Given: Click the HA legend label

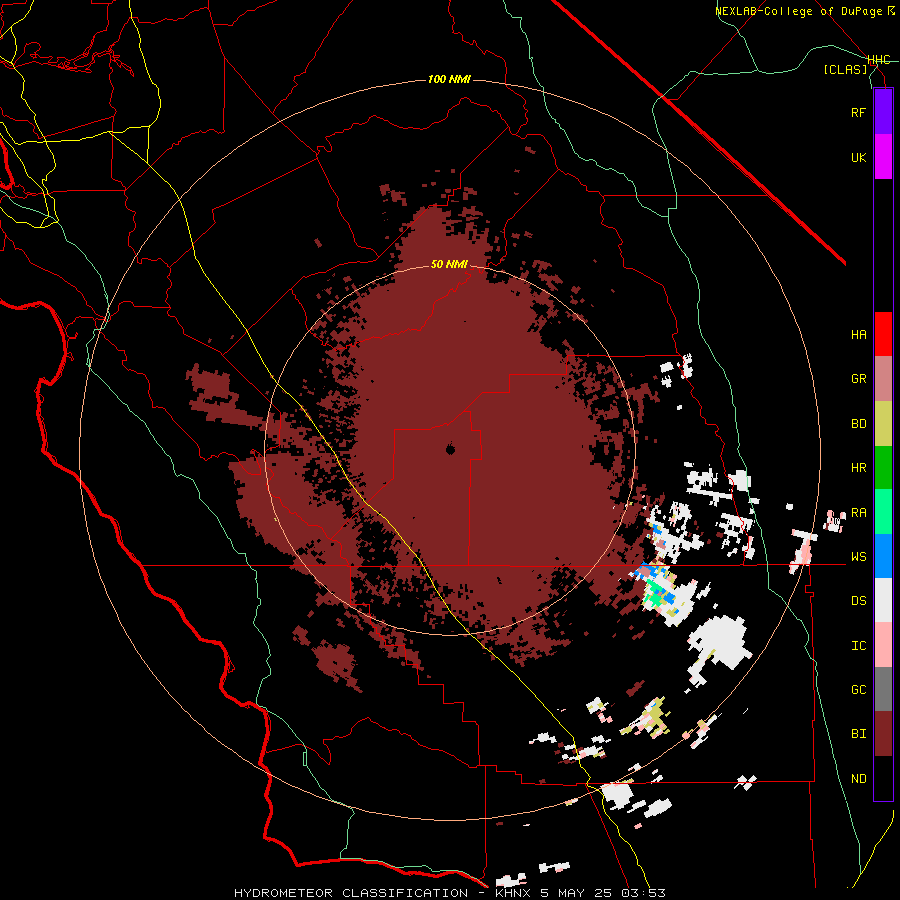Looking at the screenshot, I should [858, 335].
